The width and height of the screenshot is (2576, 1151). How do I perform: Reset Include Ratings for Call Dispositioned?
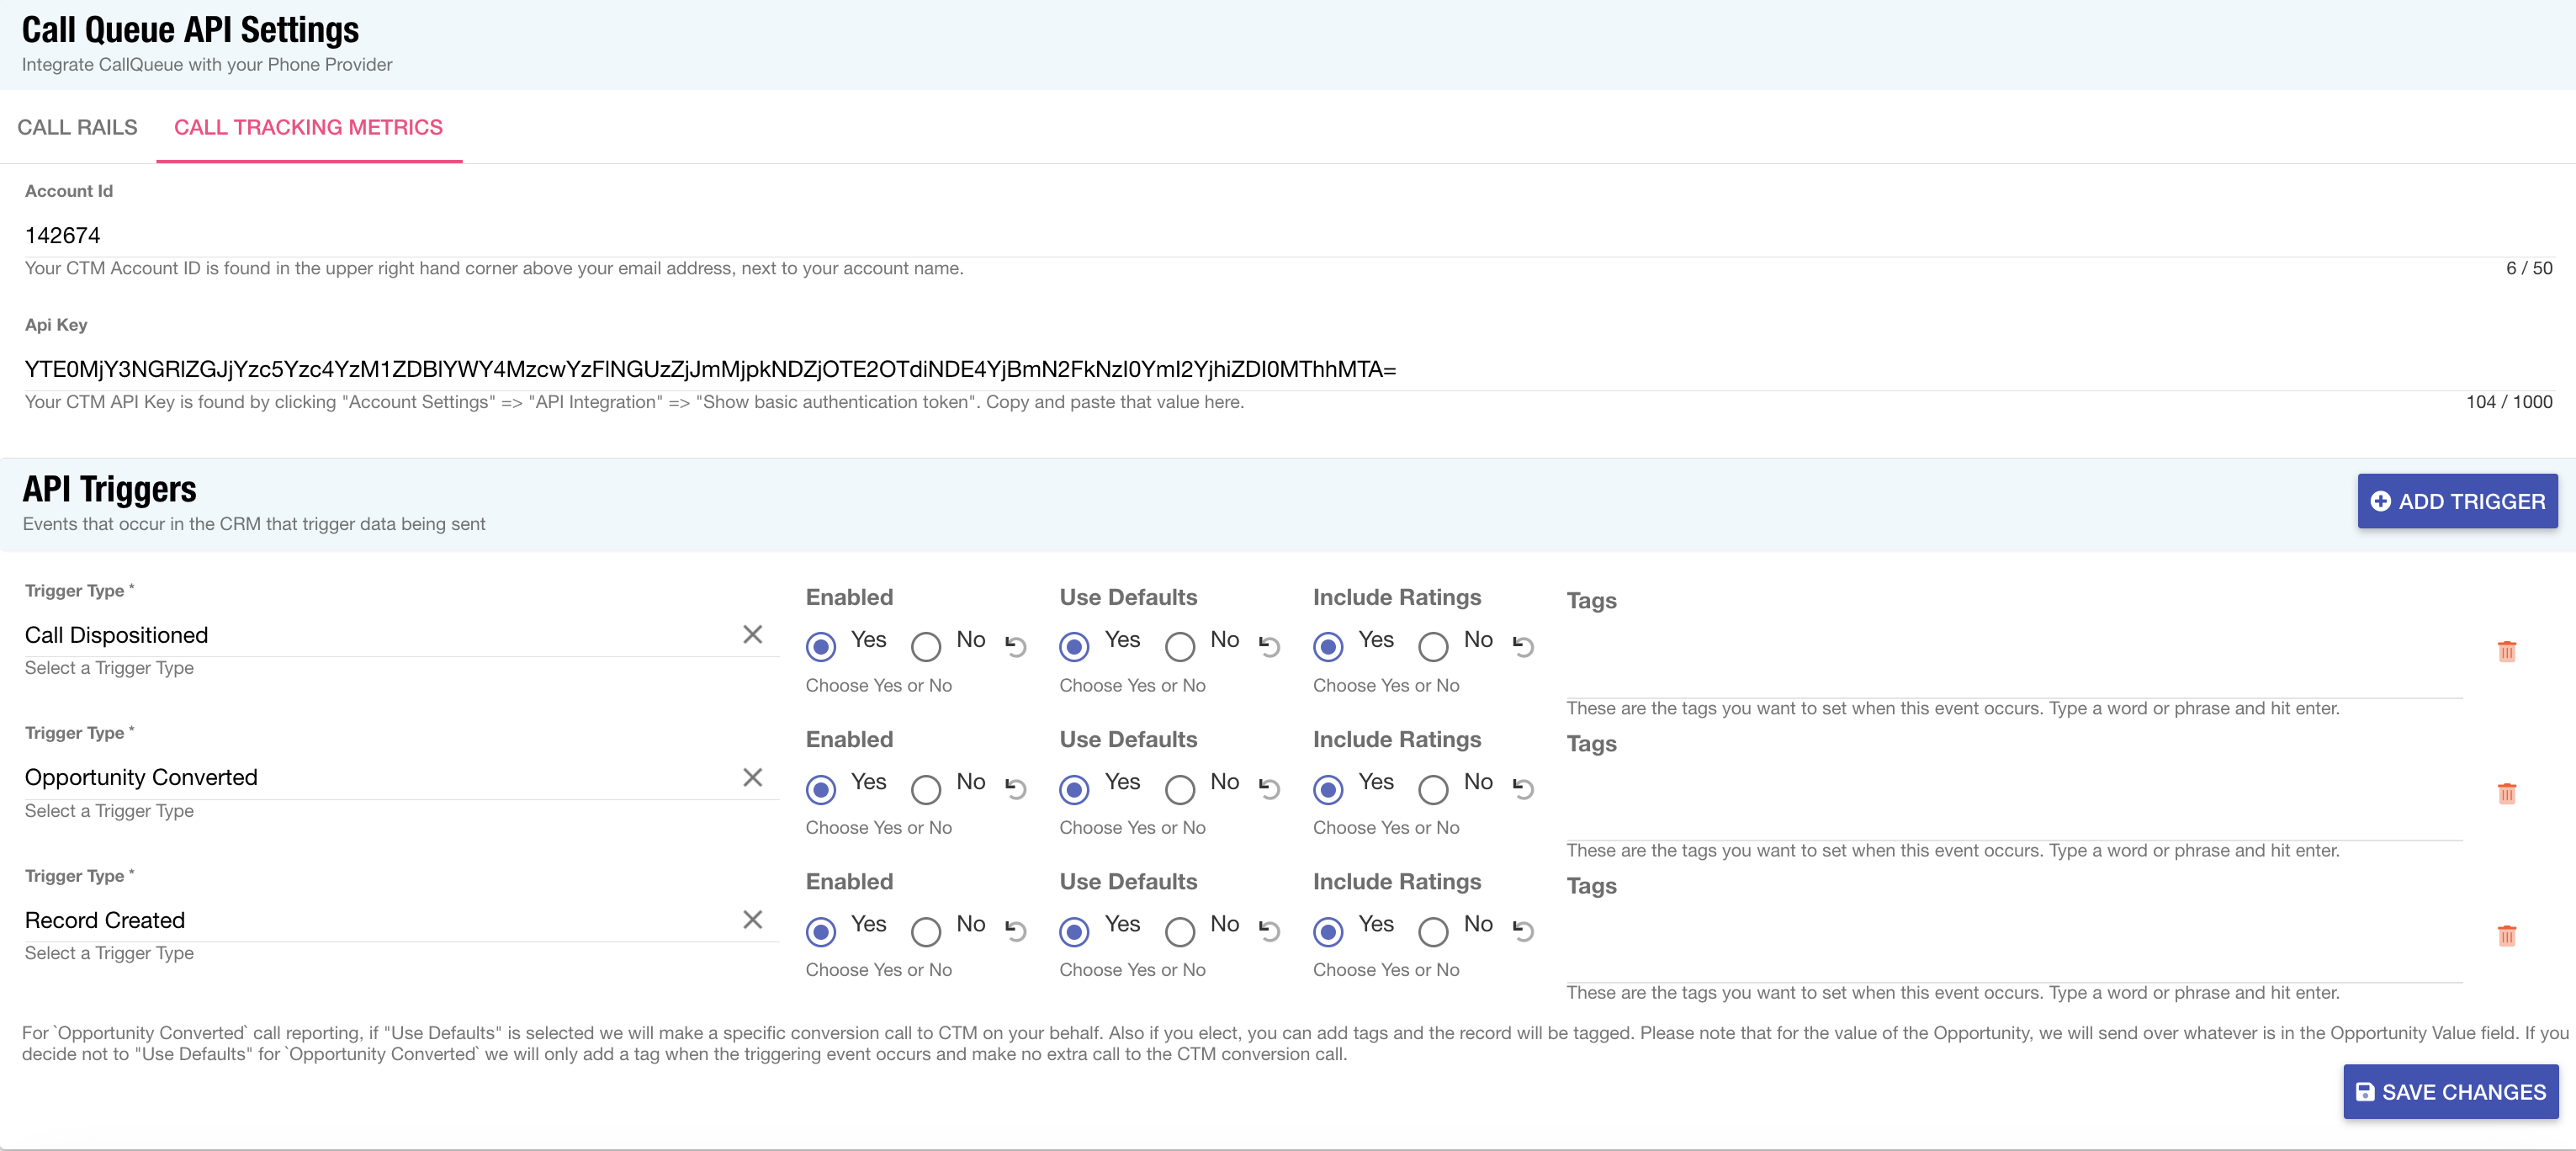click(1524, 646)
